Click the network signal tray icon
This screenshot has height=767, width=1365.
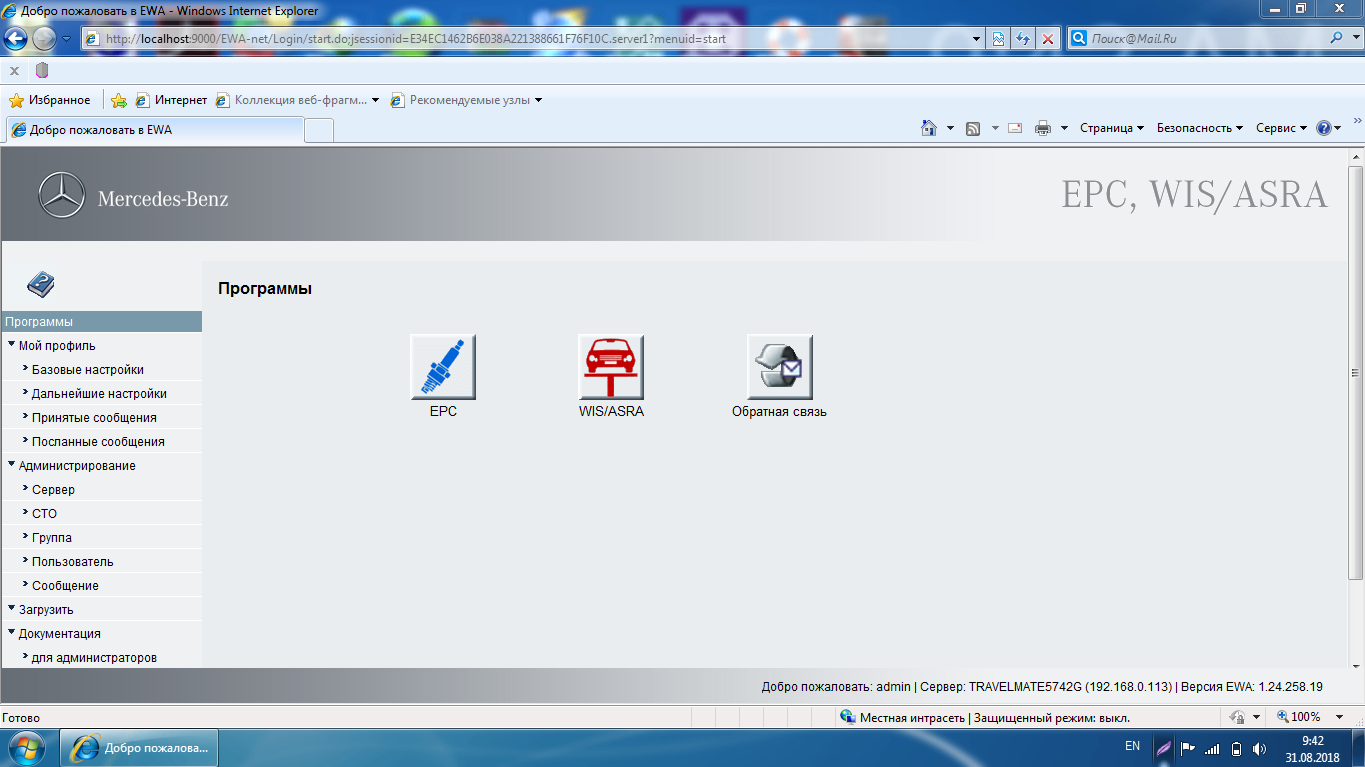[1212, 748]
